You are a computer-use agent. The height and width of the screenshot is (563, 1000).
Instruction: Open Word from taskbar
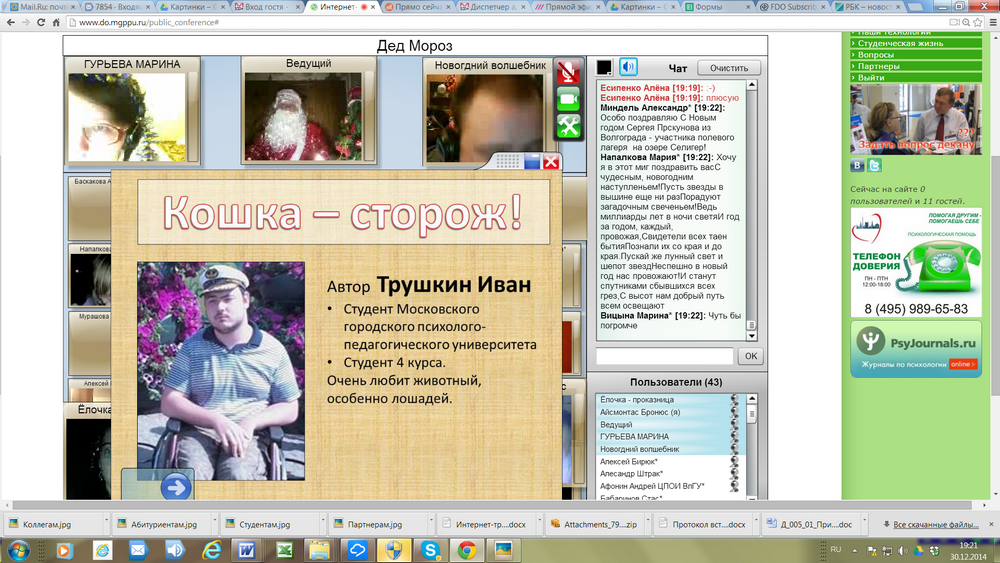[247, 550]
